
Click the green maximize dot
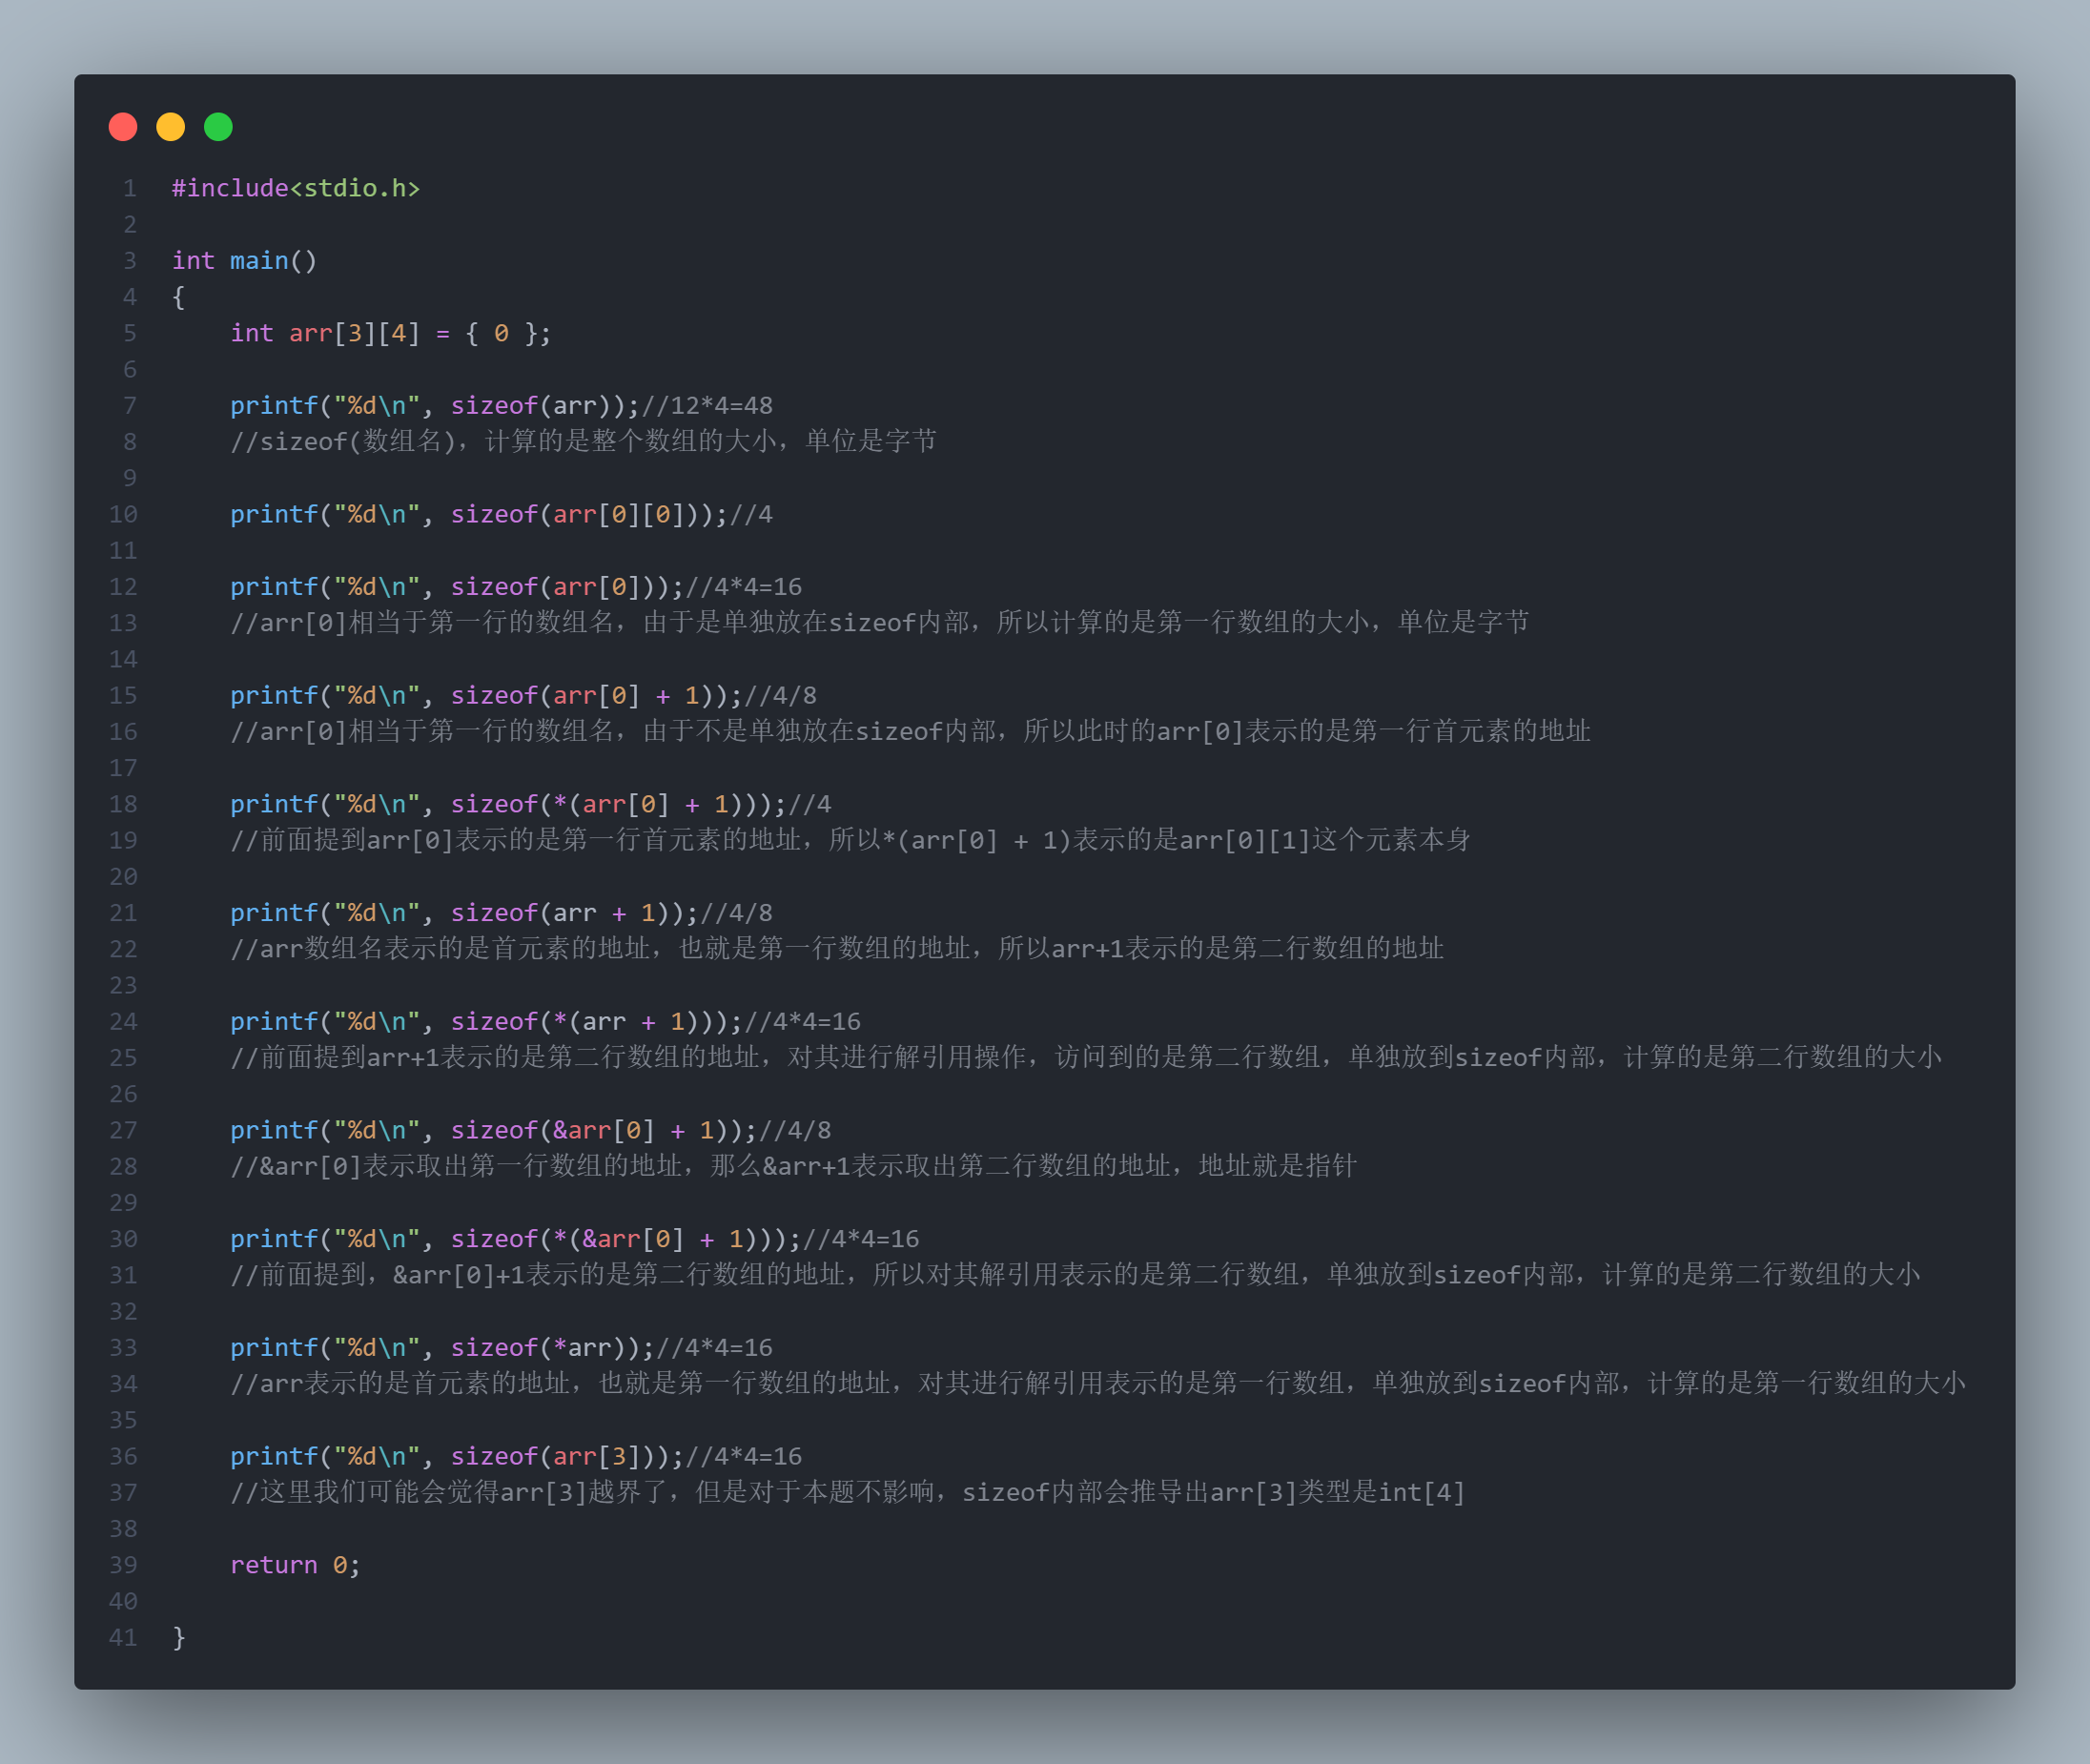218,127
